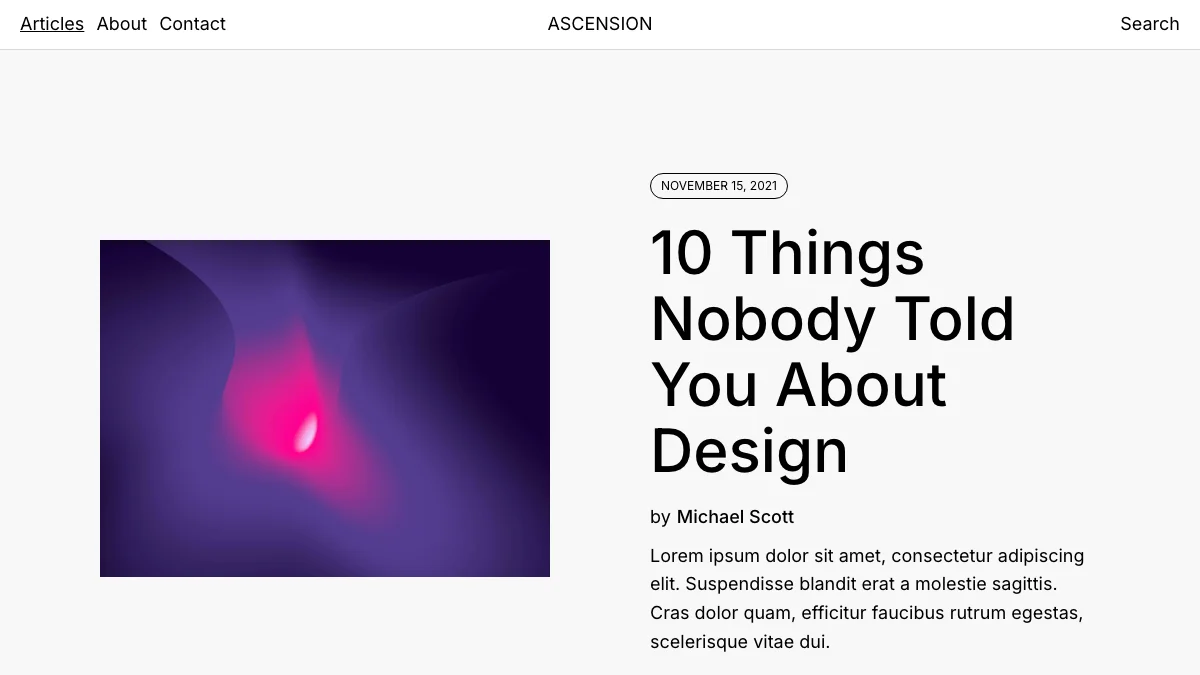Viewport: 1200px width, 675px height.
Task: Open Search in the top bar
Action: pos(1150,24)
